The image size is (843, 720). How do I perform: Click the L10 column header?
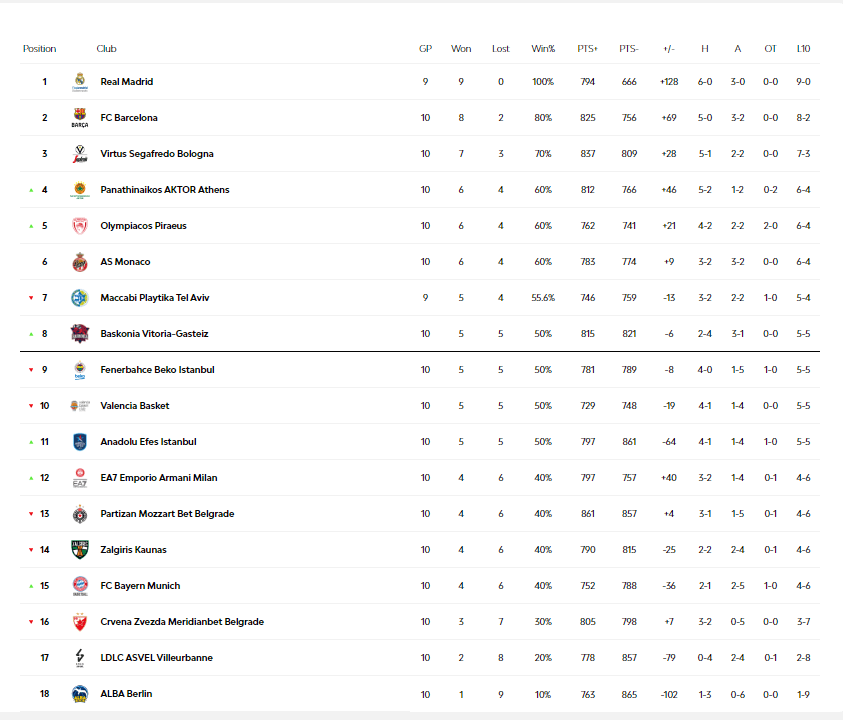point(803,49)
